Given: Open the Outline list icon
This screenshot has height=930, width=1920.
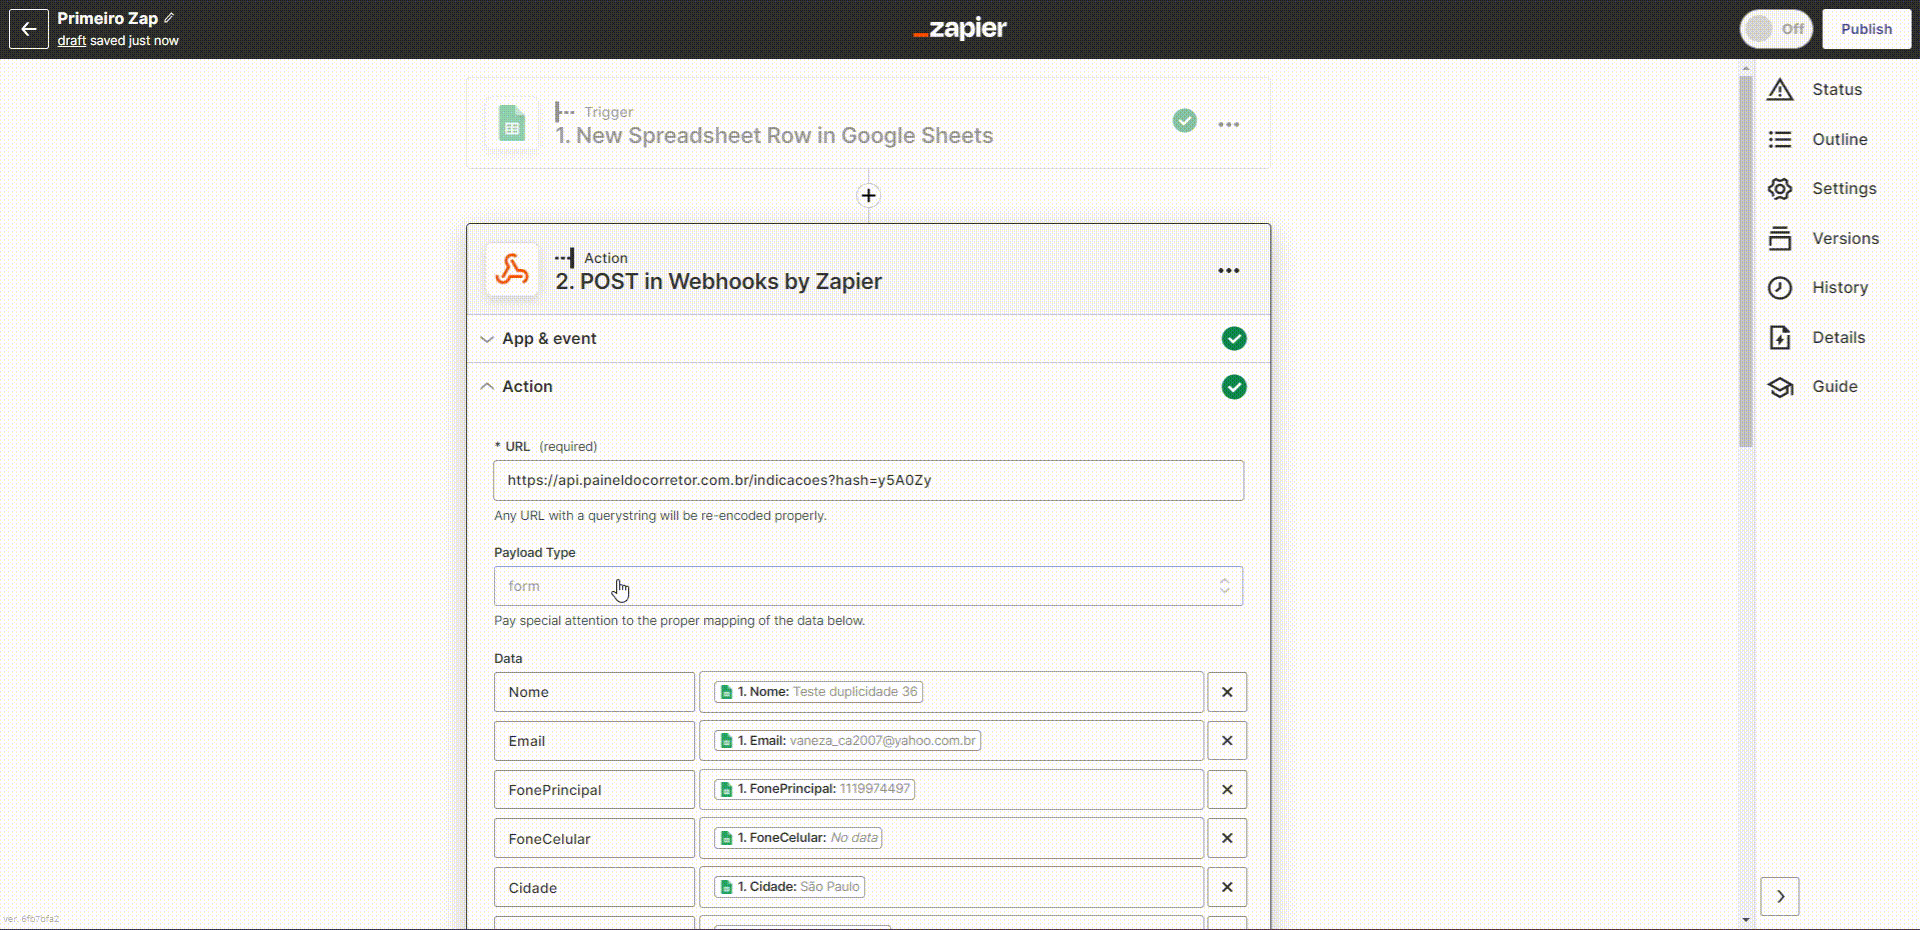Looking at the screenshot, I should (x=1780, y=139).
